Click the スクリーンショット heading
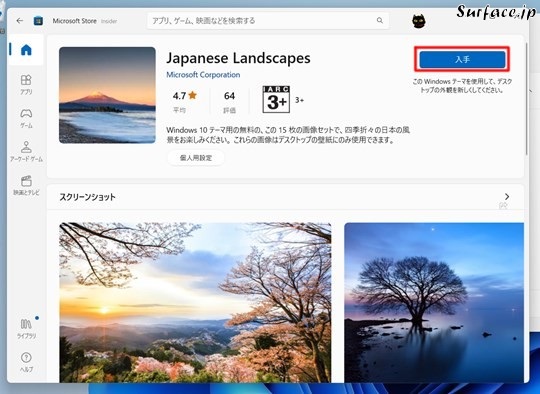The image size is (540, 394). [x=87, y=197]
